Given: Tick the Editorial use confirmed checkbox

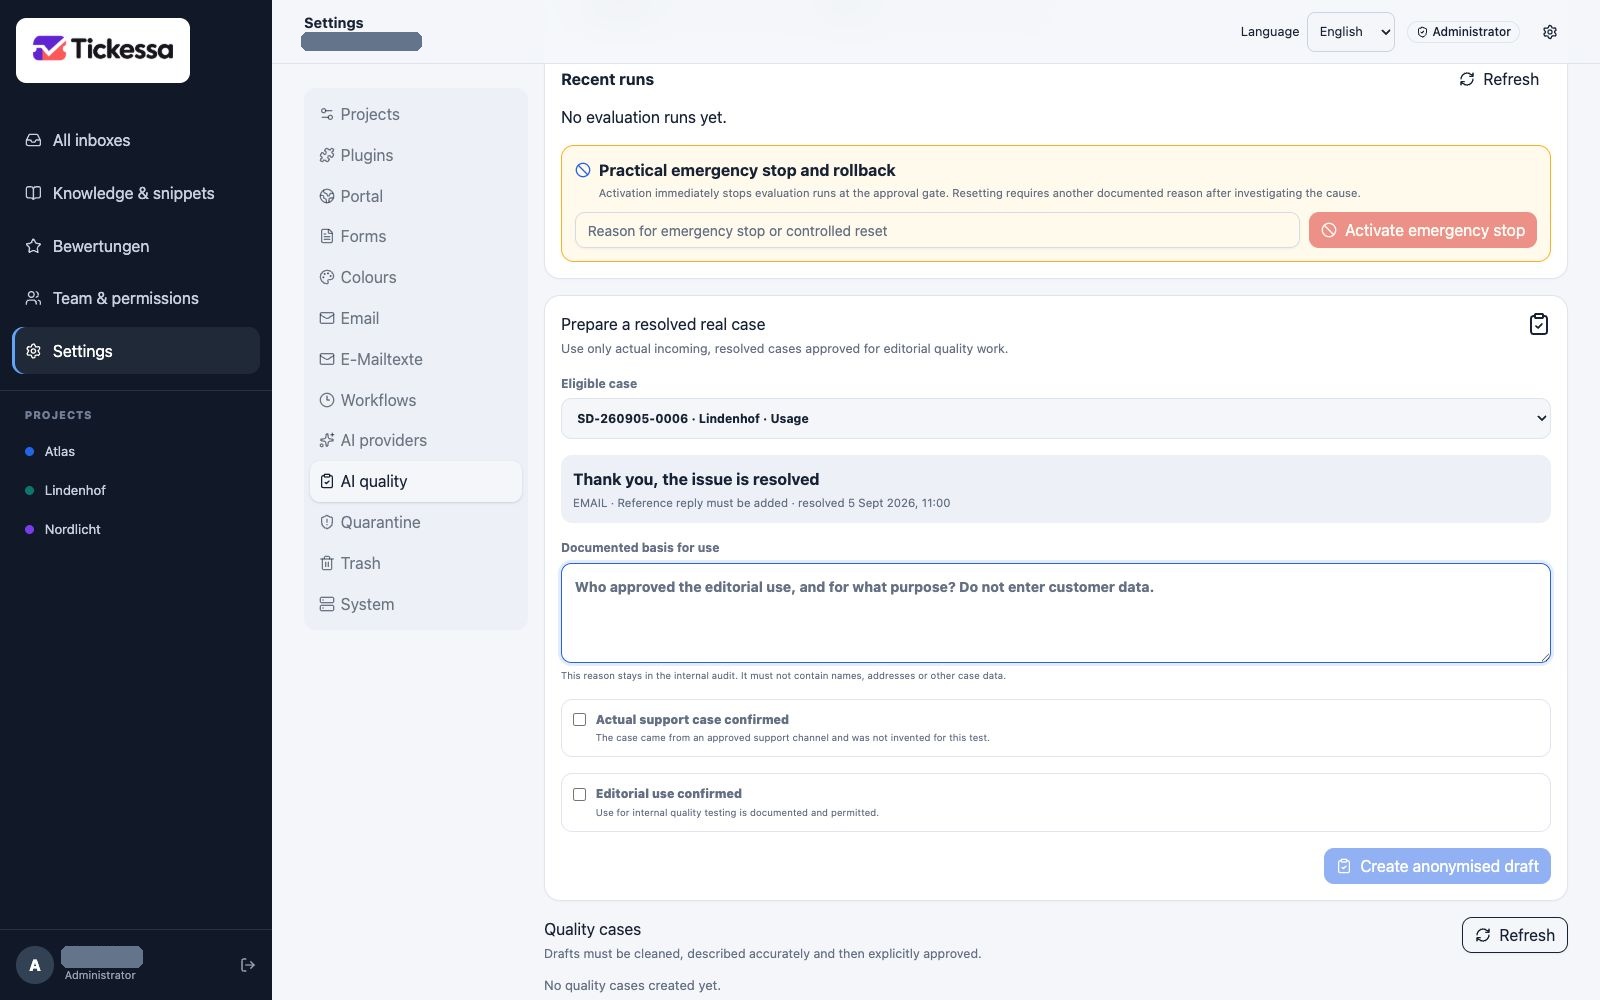Looking at the screenshot, I should pos(579,794).
